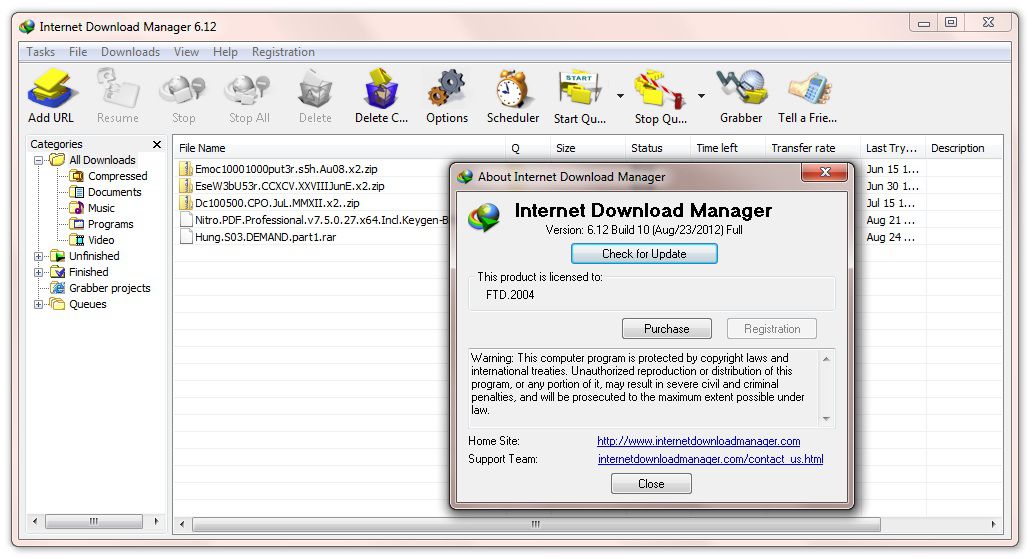Sort by the Description column header

coord(964,148)
